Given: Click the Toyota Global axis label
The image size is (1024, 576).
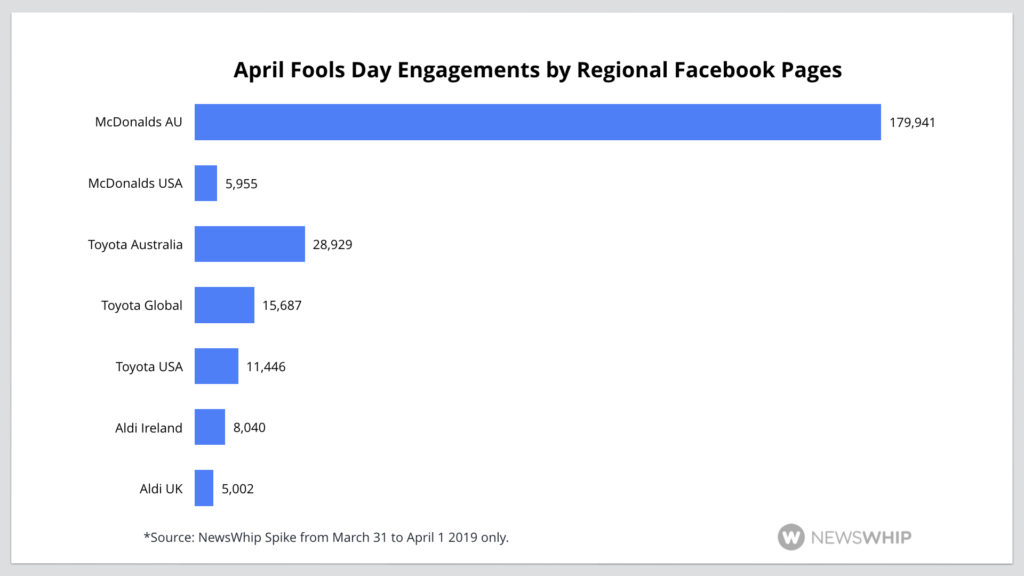Looking at the screenshot, I should 142,306.
